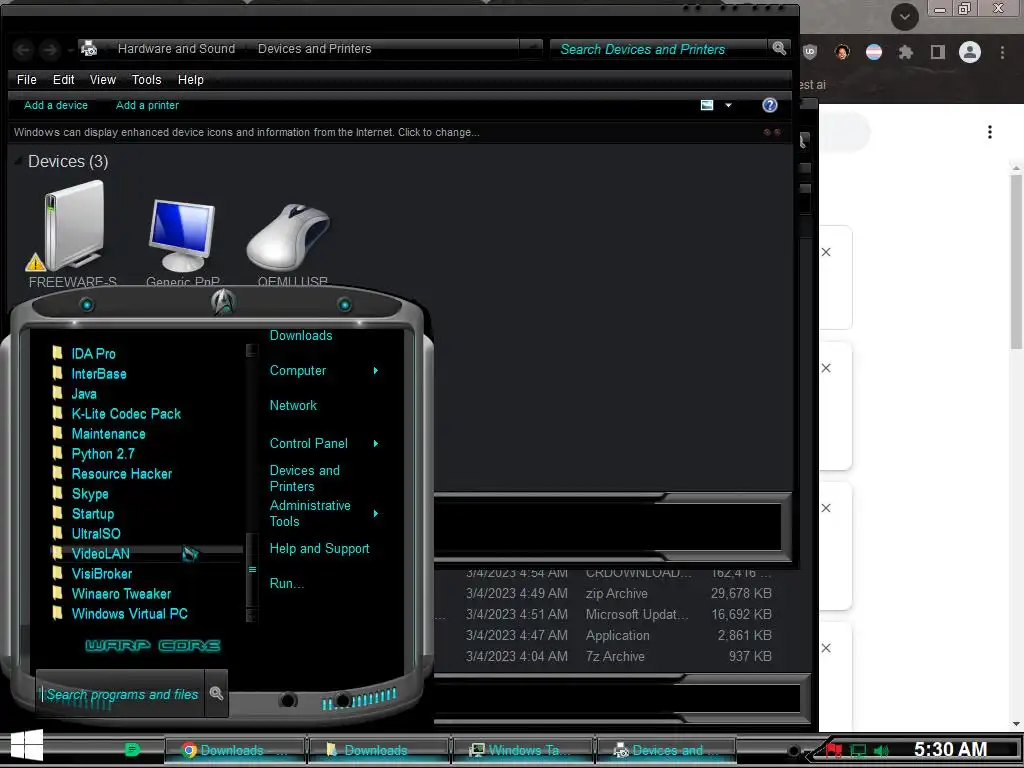The width and height of the screenshot is (1024, 768).
Task: Expand the Administrative Tools submenu arrow
Action: coord(376,514)
